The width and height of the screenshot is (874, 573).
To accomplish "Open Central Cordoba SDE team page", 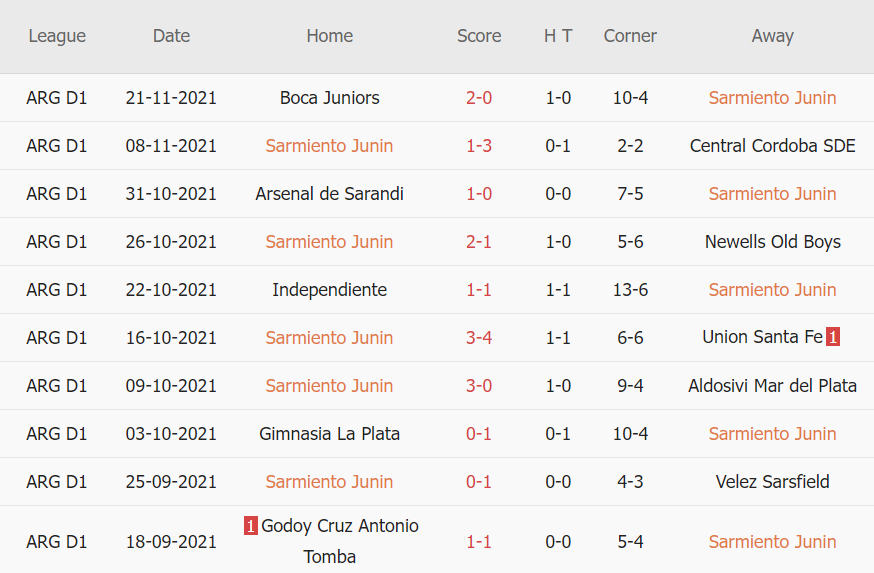I will [772, 146].
